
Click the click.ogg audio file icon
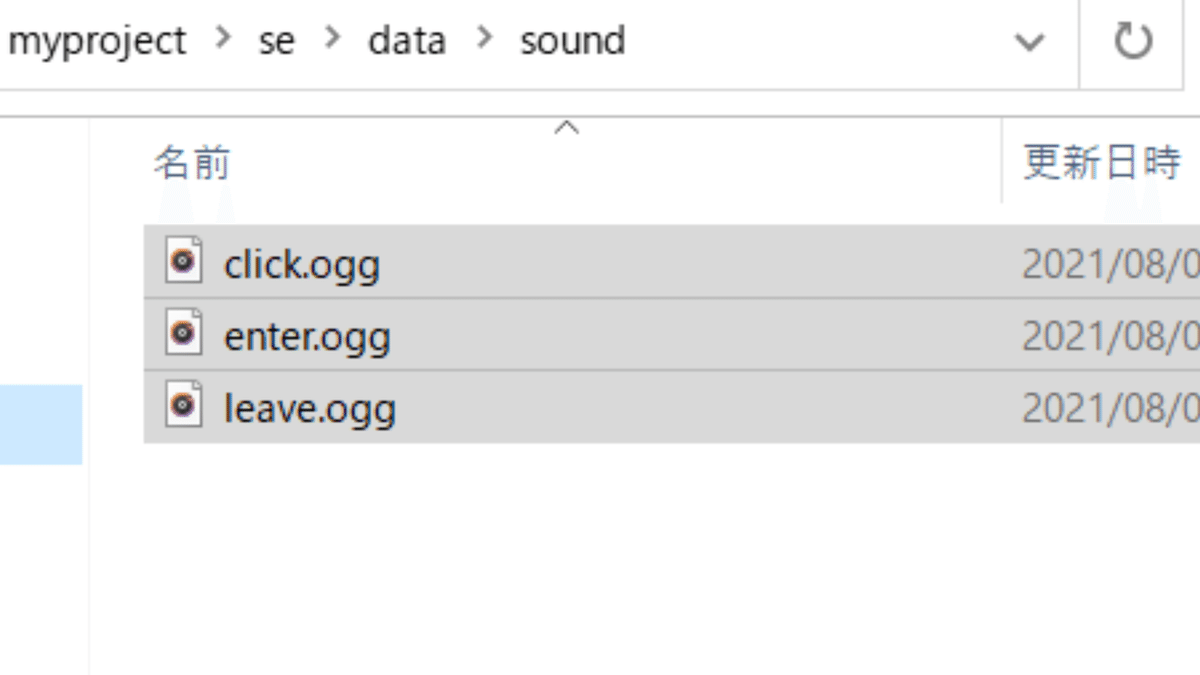[183, 261]
